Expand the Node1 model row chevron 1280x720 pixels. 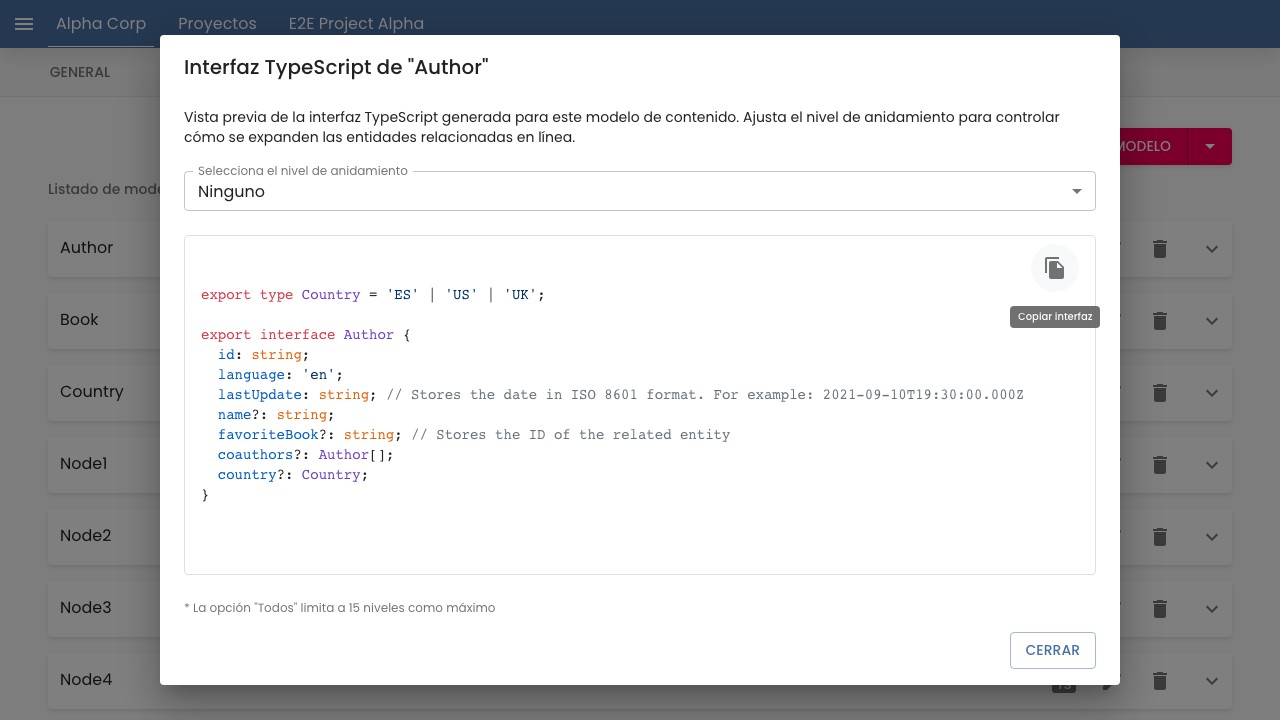click(1212, 465)
